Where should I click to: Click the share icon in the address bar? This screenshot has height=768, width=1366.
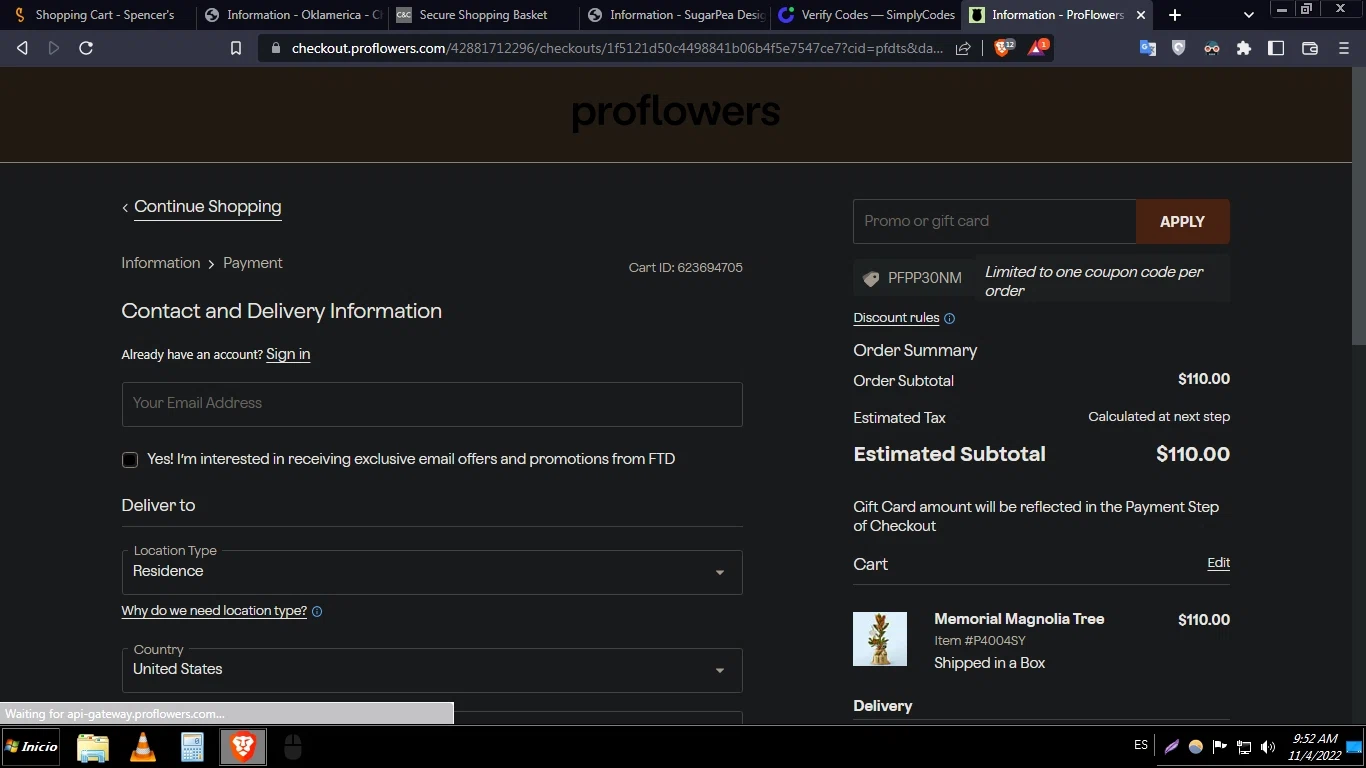click(x=963, y=48)
